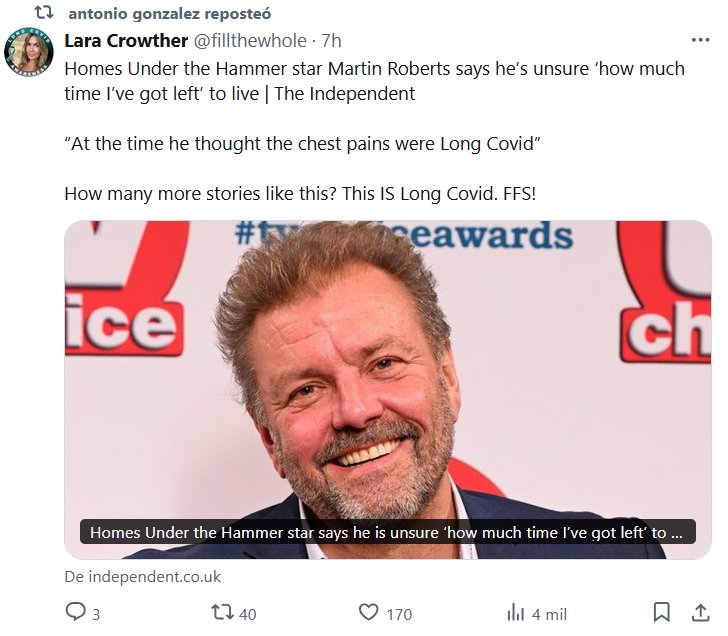This screenshot has width=728, height=636.
Task: Click the reply speech bubble icon
Action: [76, 611]
